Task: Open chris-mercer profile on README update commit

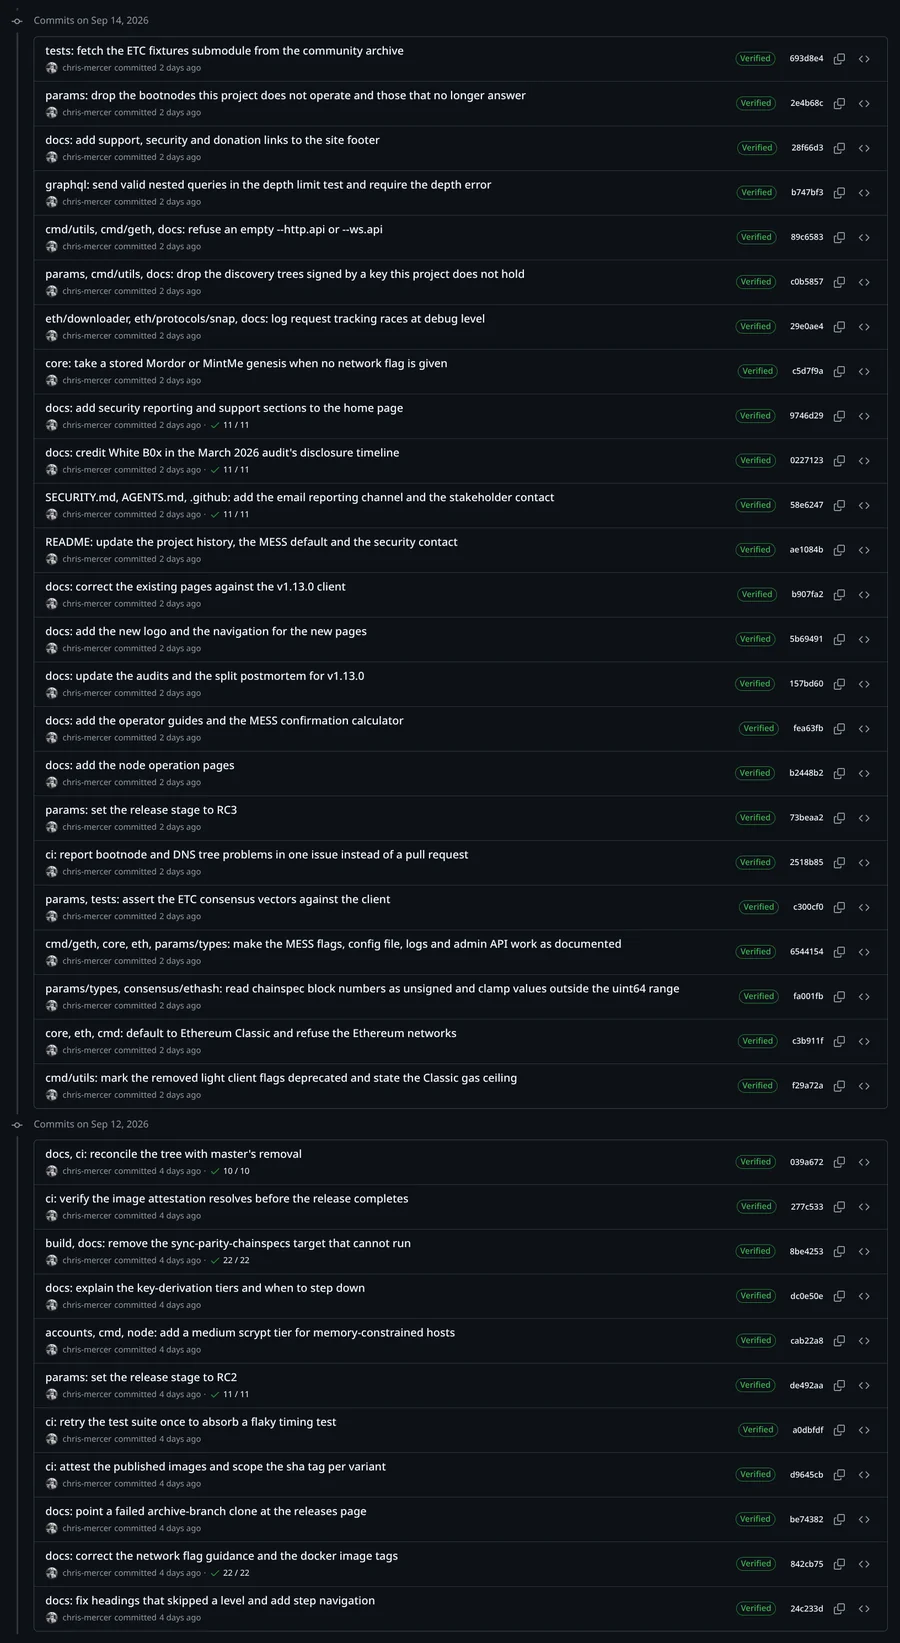Action: [87, 559]
